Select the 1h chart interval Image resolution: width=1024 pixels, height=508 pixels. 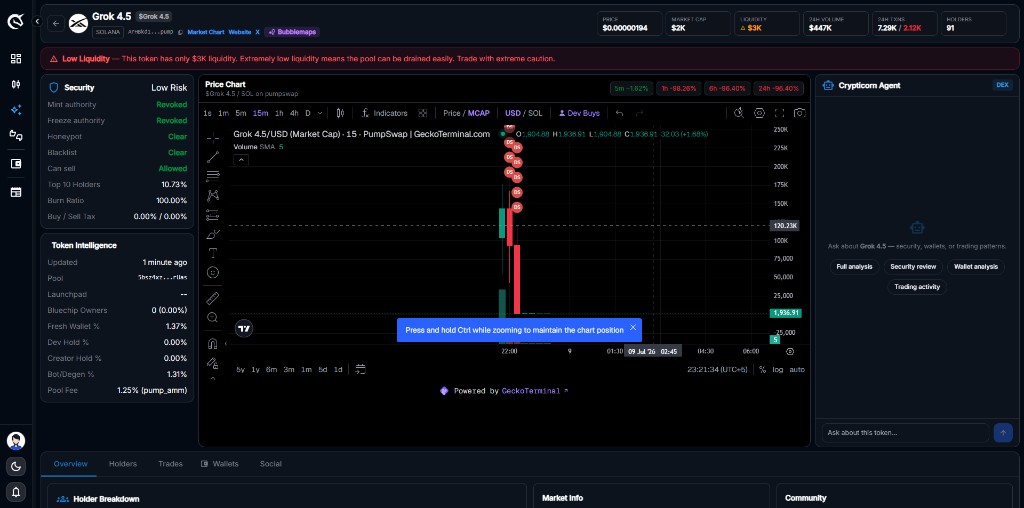279,113
